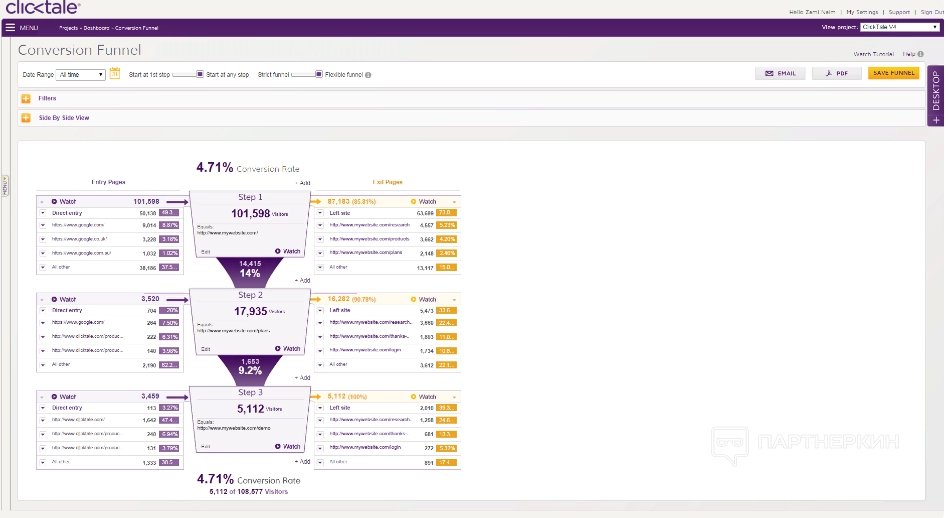Click +Add below Step 3
Viewport: 950px width, 518px height.
(303, 462)
